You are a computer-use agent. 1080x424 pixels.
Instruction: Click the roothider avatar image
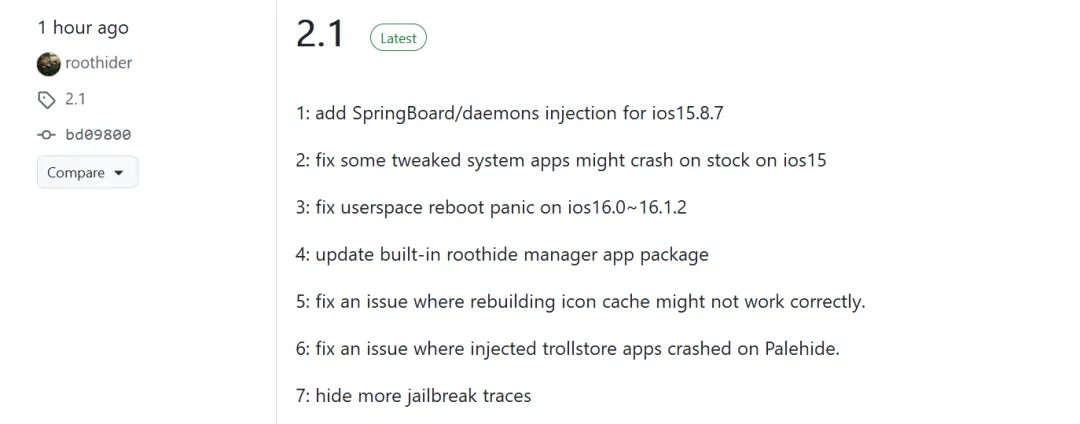(48, 64)
